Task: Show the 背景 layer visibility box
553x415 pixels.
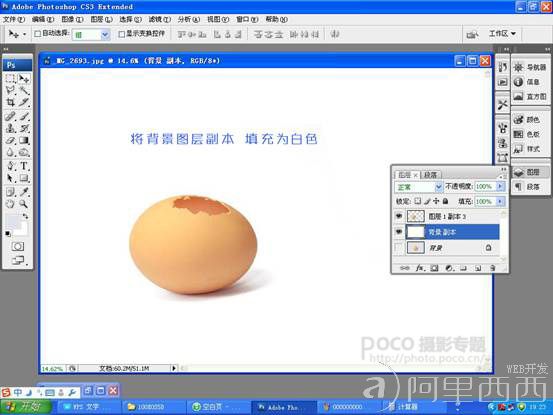Action: tap(399, 248)
